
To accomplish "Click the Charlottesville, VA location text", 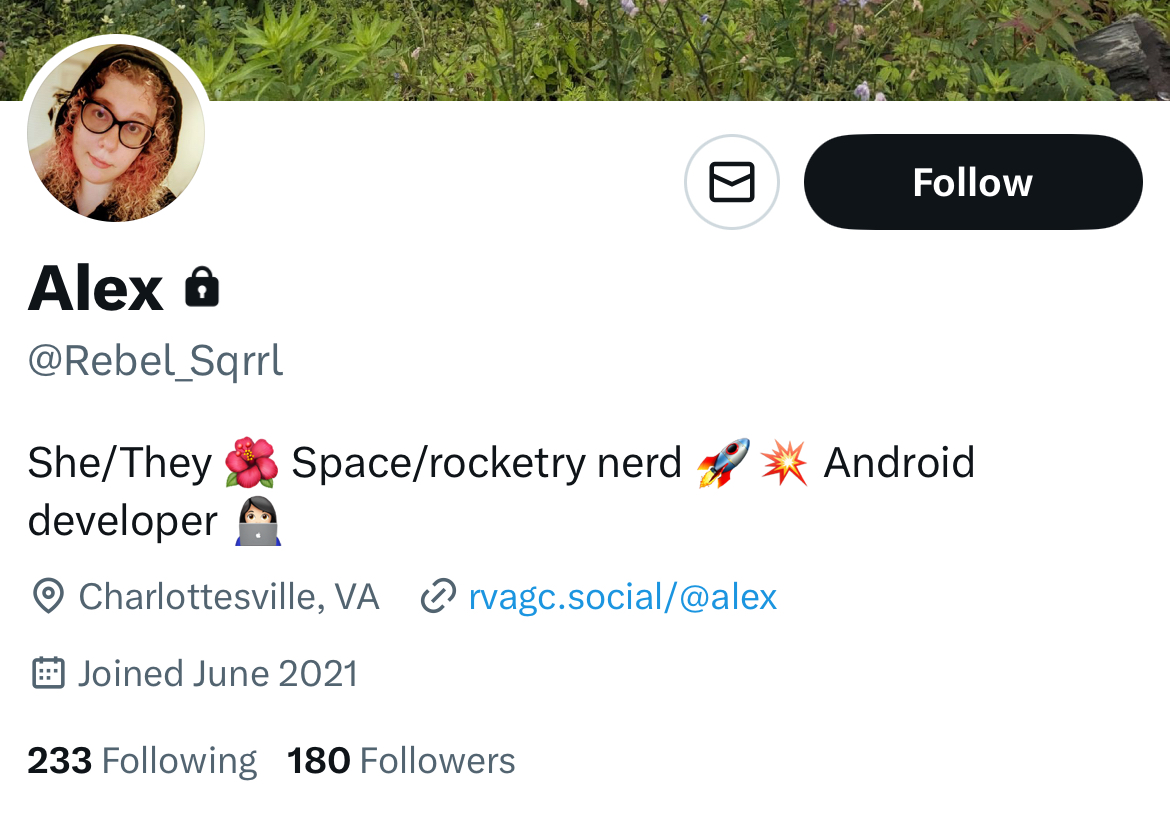I will pos(229,597).
